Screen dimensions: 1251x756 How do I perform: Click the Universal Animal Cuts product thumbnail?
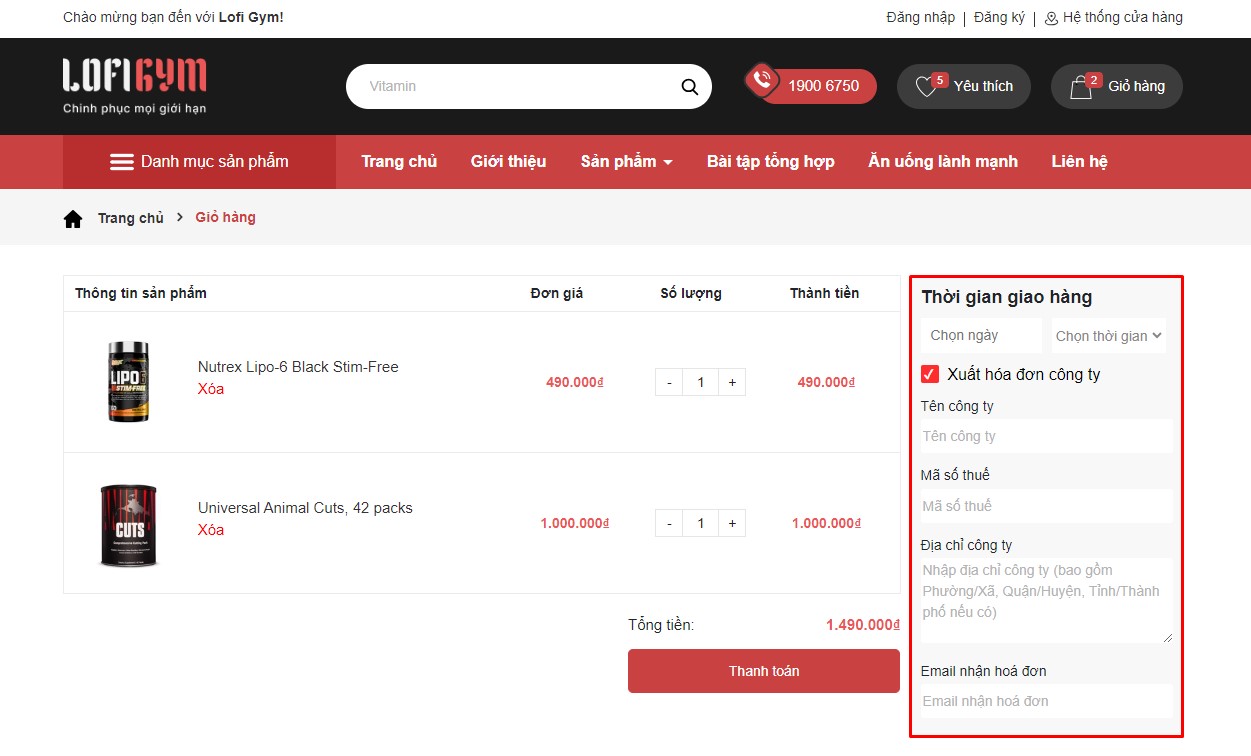point(129,524)
